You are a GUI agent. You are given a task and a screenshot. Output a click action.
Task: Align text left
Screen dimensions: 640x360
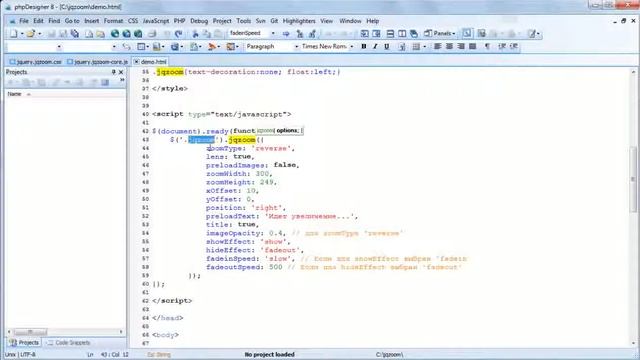(438, 47)
